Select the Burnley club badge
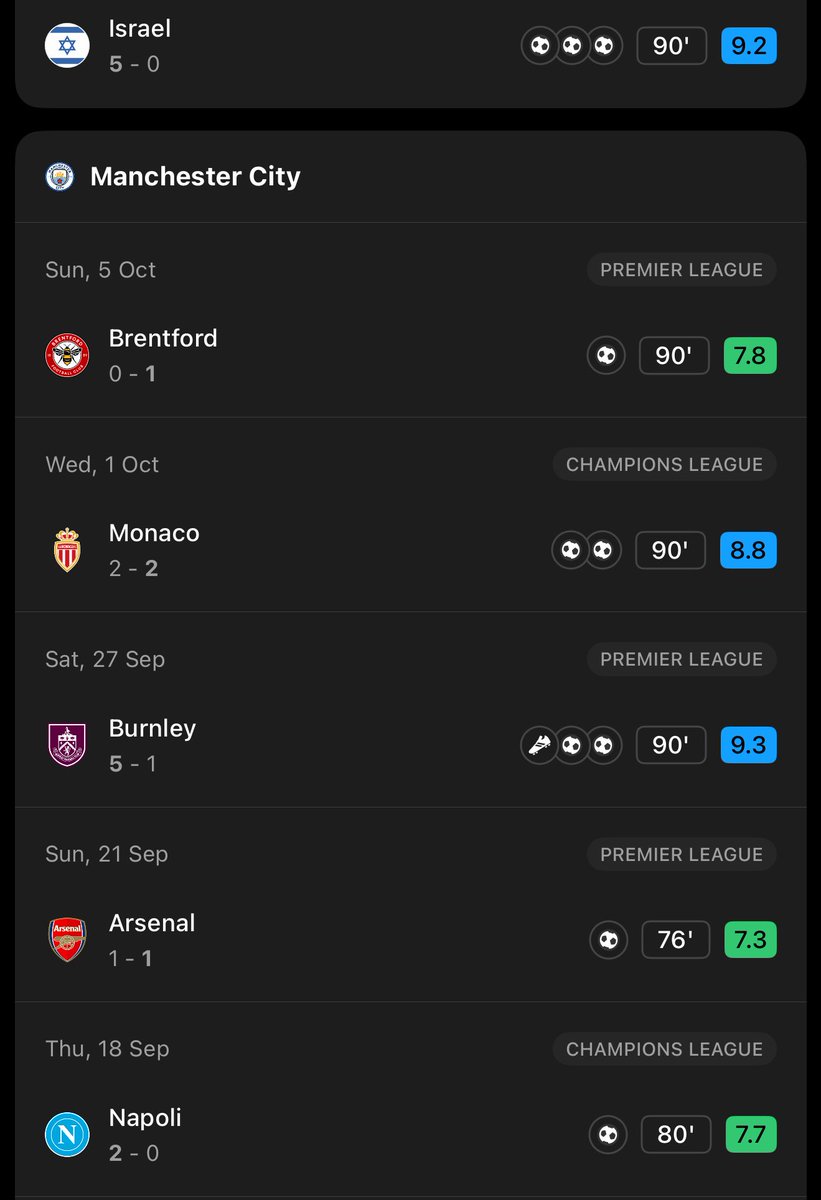Viewport: 821px width, 1200px height. pos(67,745)
